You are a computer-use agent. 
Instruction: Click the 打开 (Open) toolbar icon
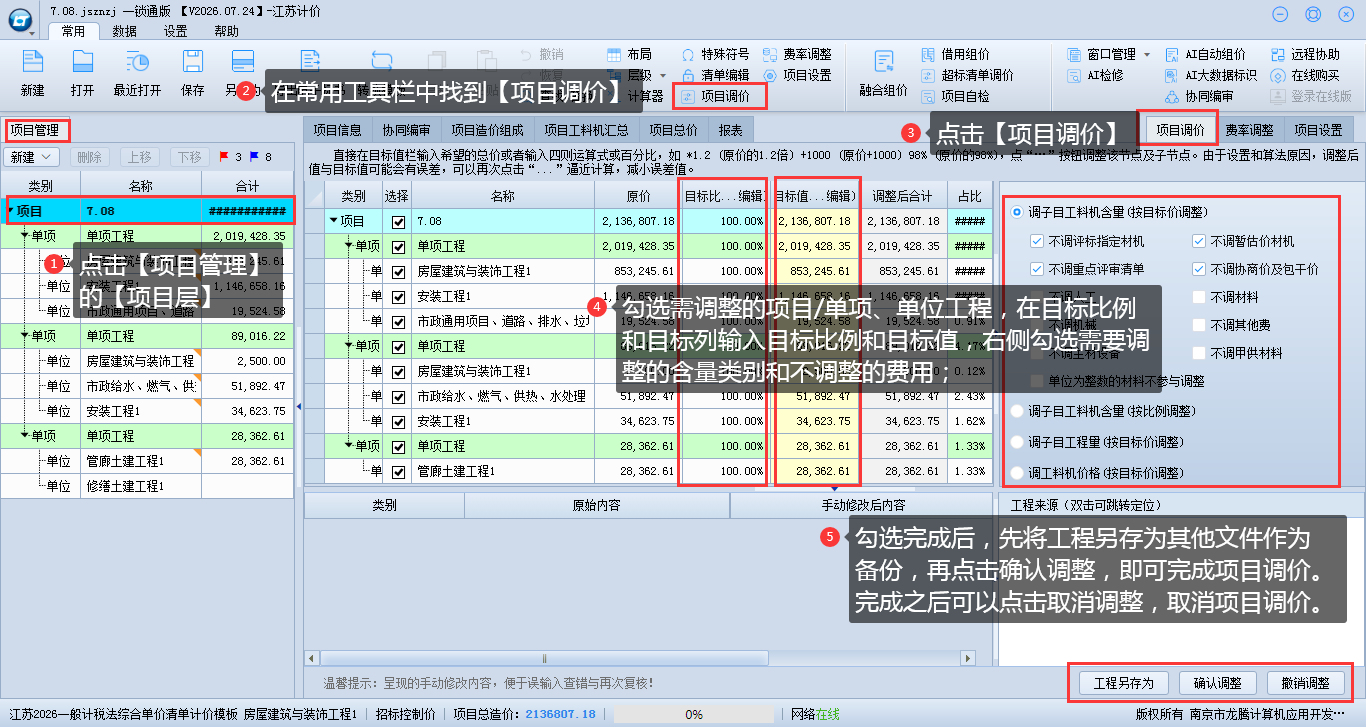pos(82,62)
